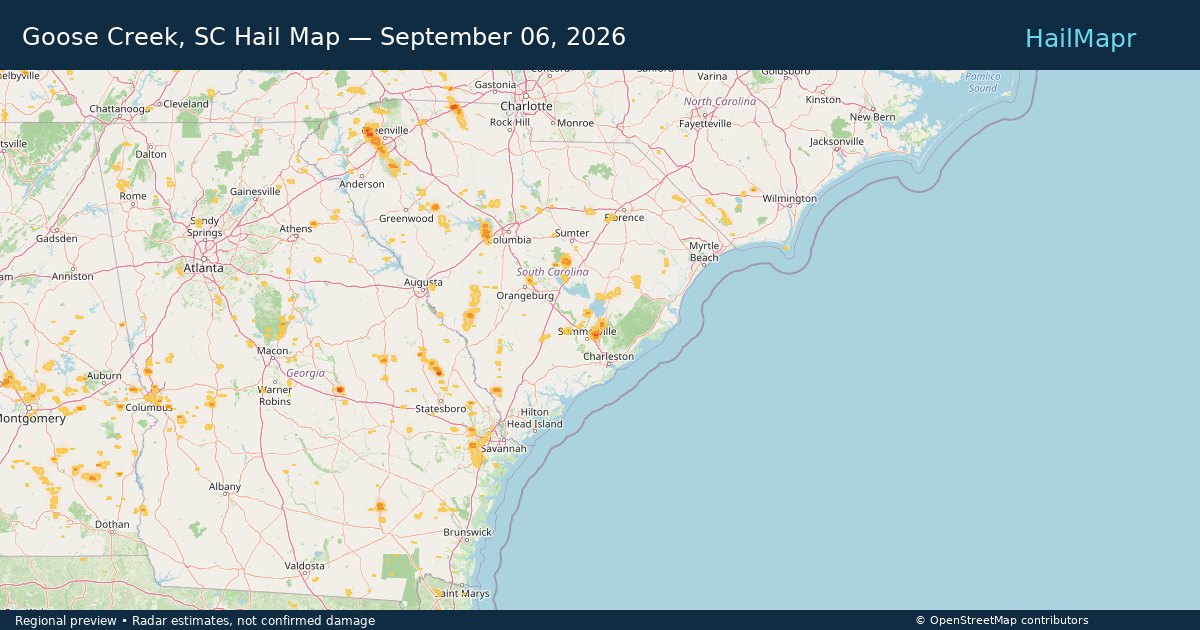Click the Greenwood label

click(x=406, y=218)
